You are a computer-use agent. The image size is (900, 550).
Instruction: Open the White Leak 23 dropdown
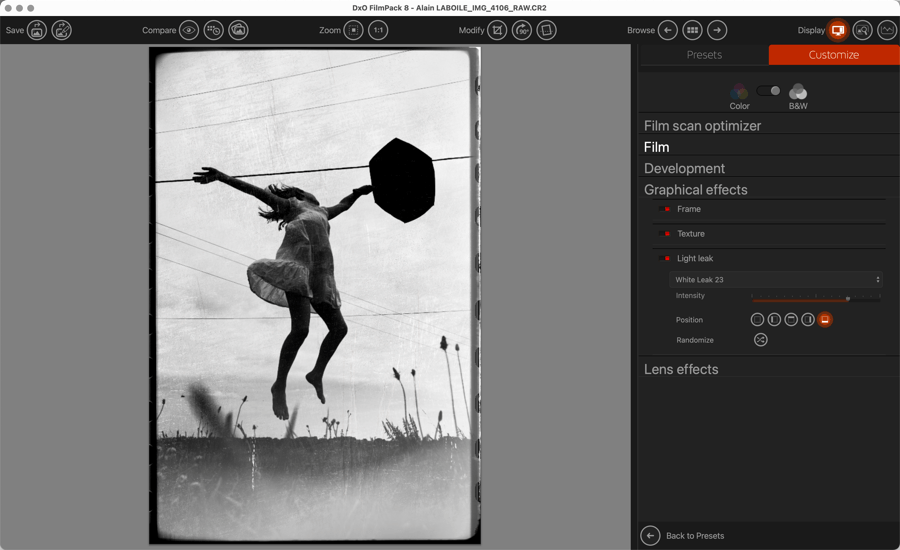click(776, 280)
